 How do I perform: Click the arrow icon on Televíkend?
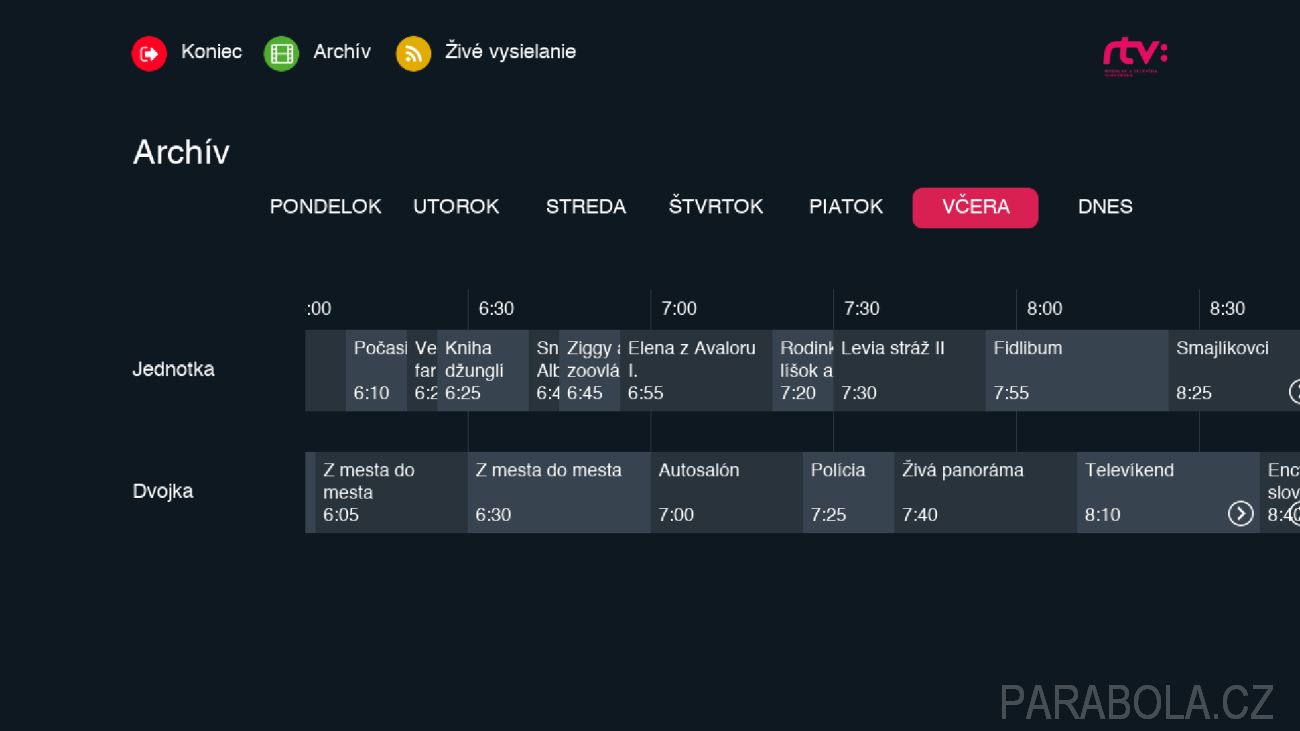click(1240, 513)
